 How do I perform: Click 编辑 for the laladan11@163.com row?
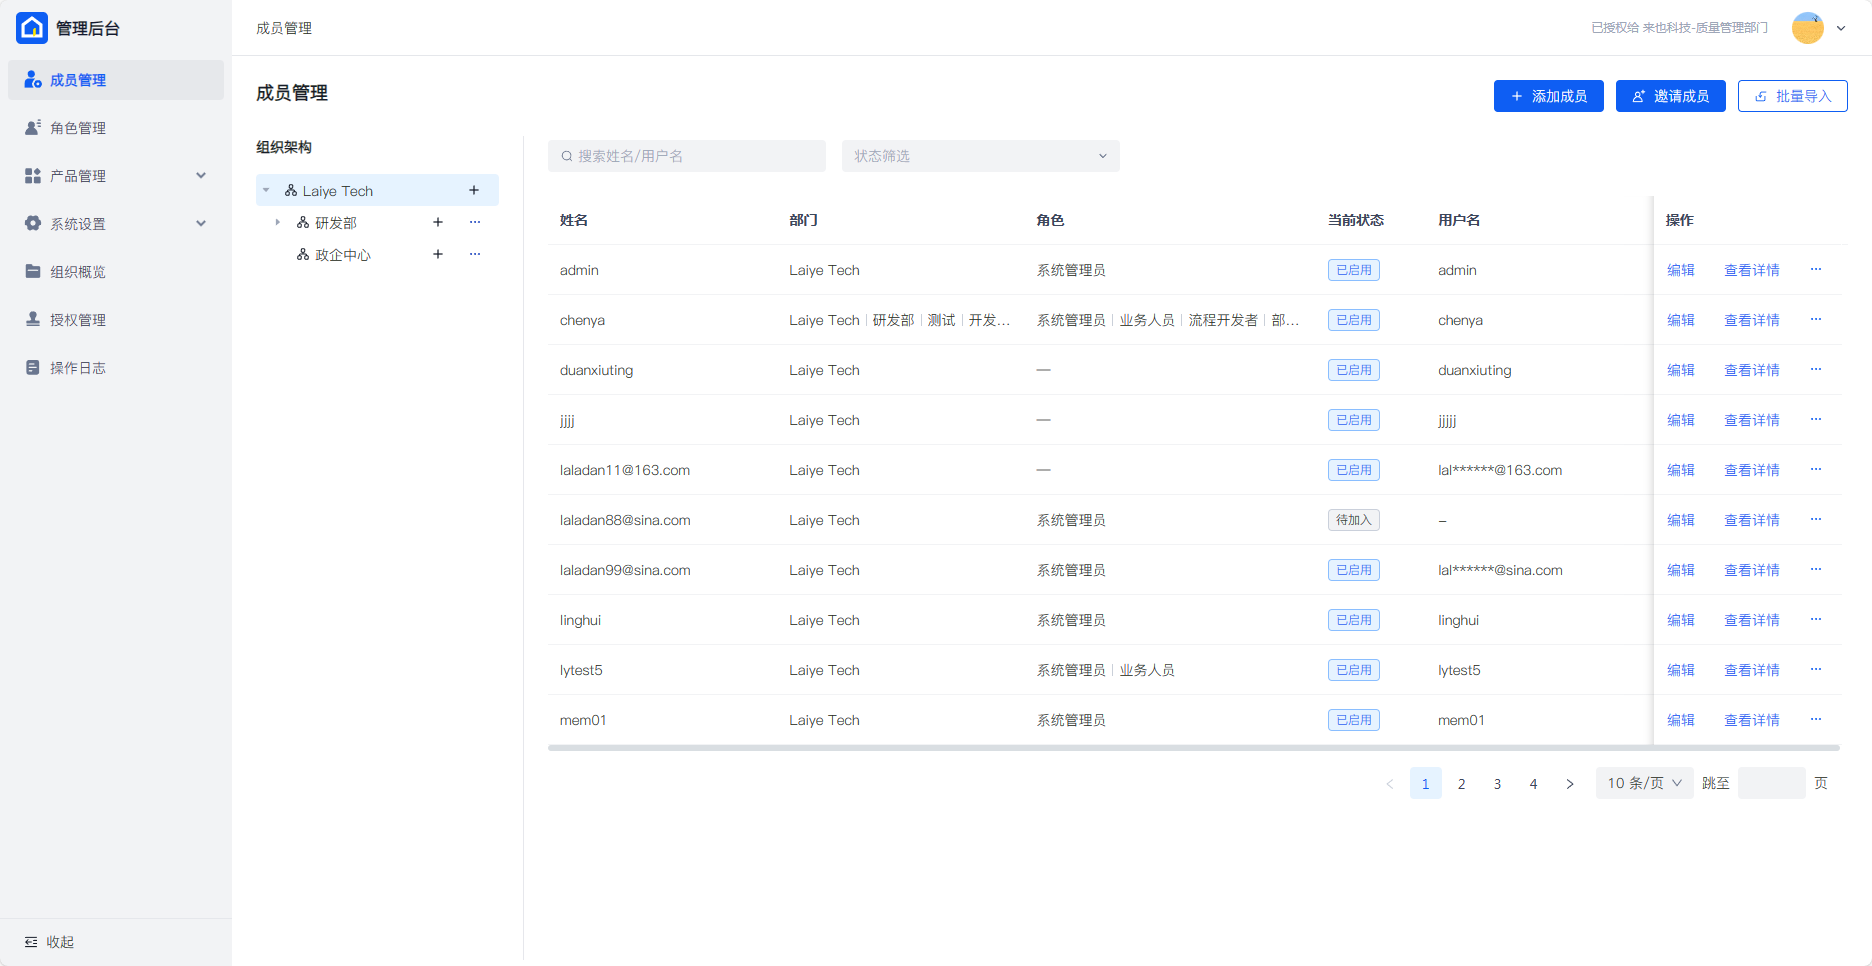point(1681,470)
